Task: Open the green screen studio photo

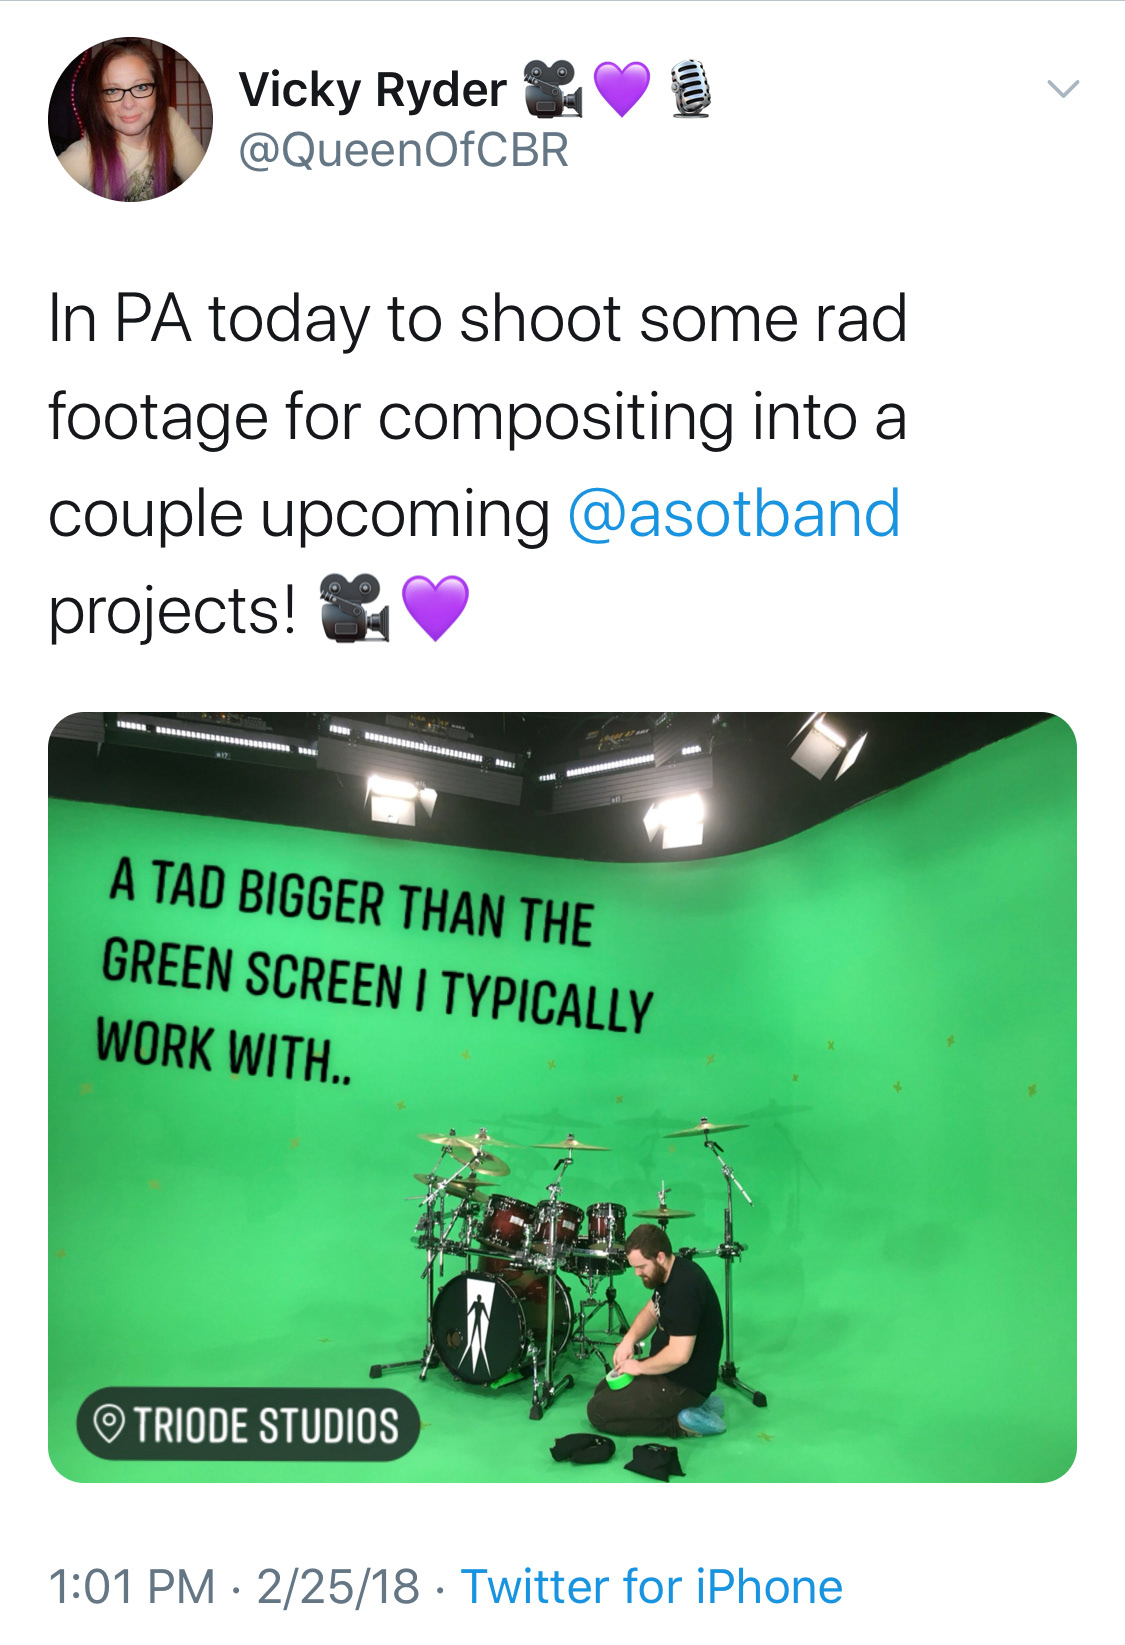Action: click(562, 1097)
